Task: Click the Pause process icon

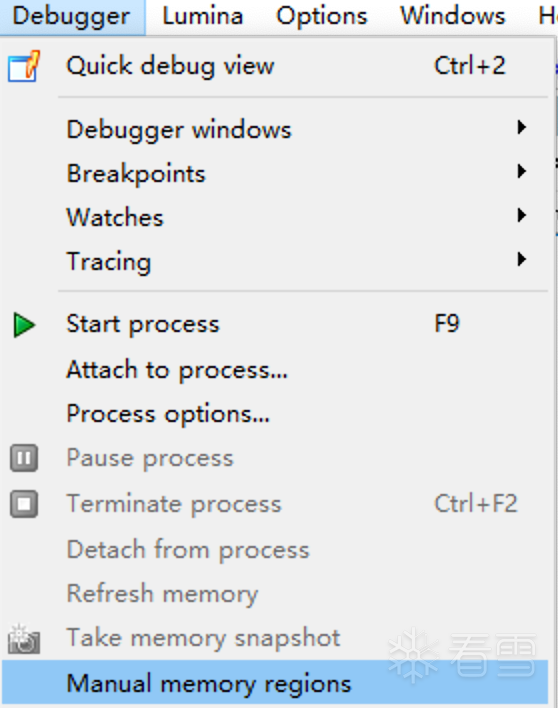Action: (x=24, y=458)
